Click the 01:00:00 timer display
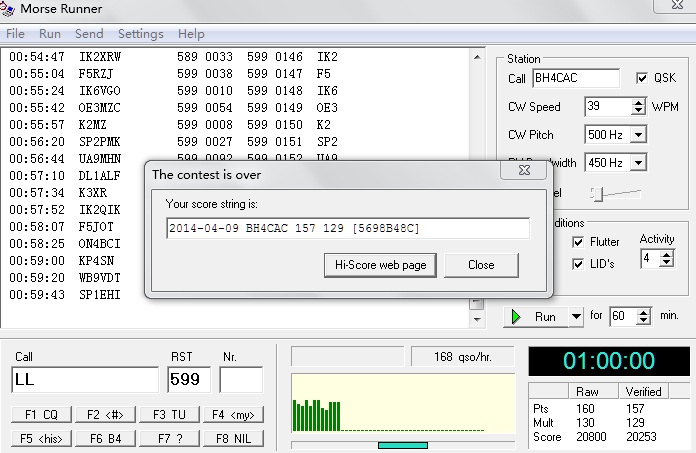Screen dimensions: 696x453 click(x=609, y=361)
